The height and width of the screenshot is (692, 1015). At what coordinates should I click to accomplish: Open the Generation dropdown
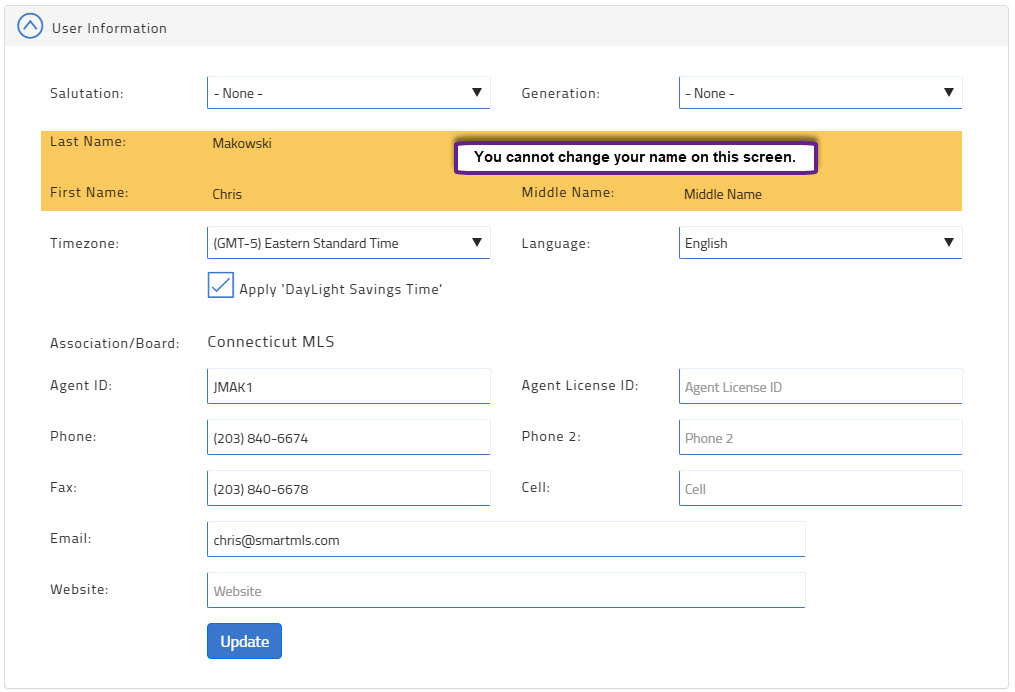(x=820, y=93)
